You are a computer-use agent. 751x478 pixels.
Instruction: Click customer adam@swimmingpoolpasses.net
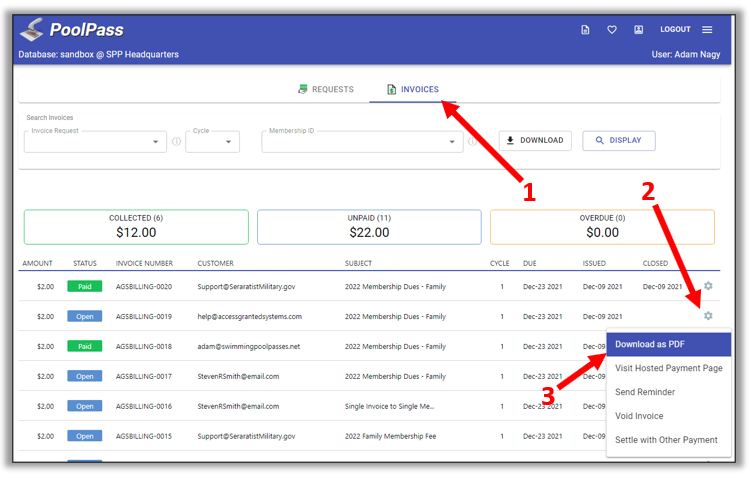point(249,347)
